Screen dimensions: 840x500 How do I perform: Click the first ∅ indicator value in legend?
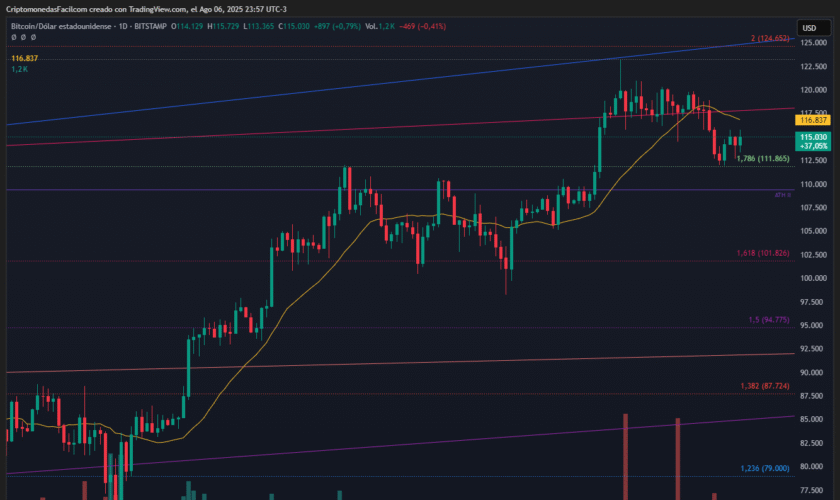[x=14, y=37]
